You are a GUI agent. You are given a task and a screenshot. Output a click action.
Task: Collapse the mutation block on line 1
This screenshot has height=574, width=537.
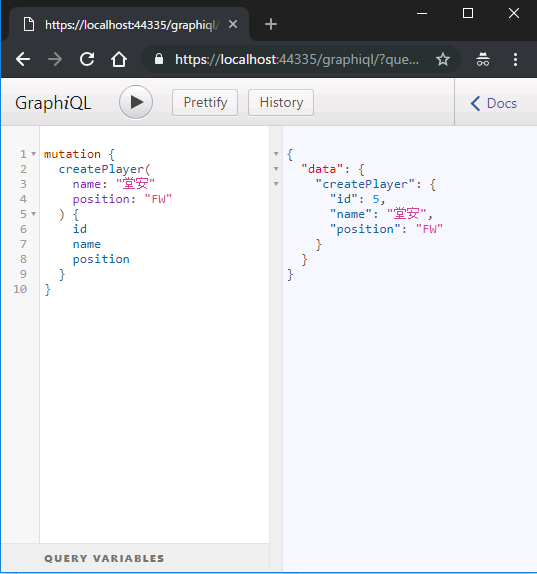click(34, 154)
